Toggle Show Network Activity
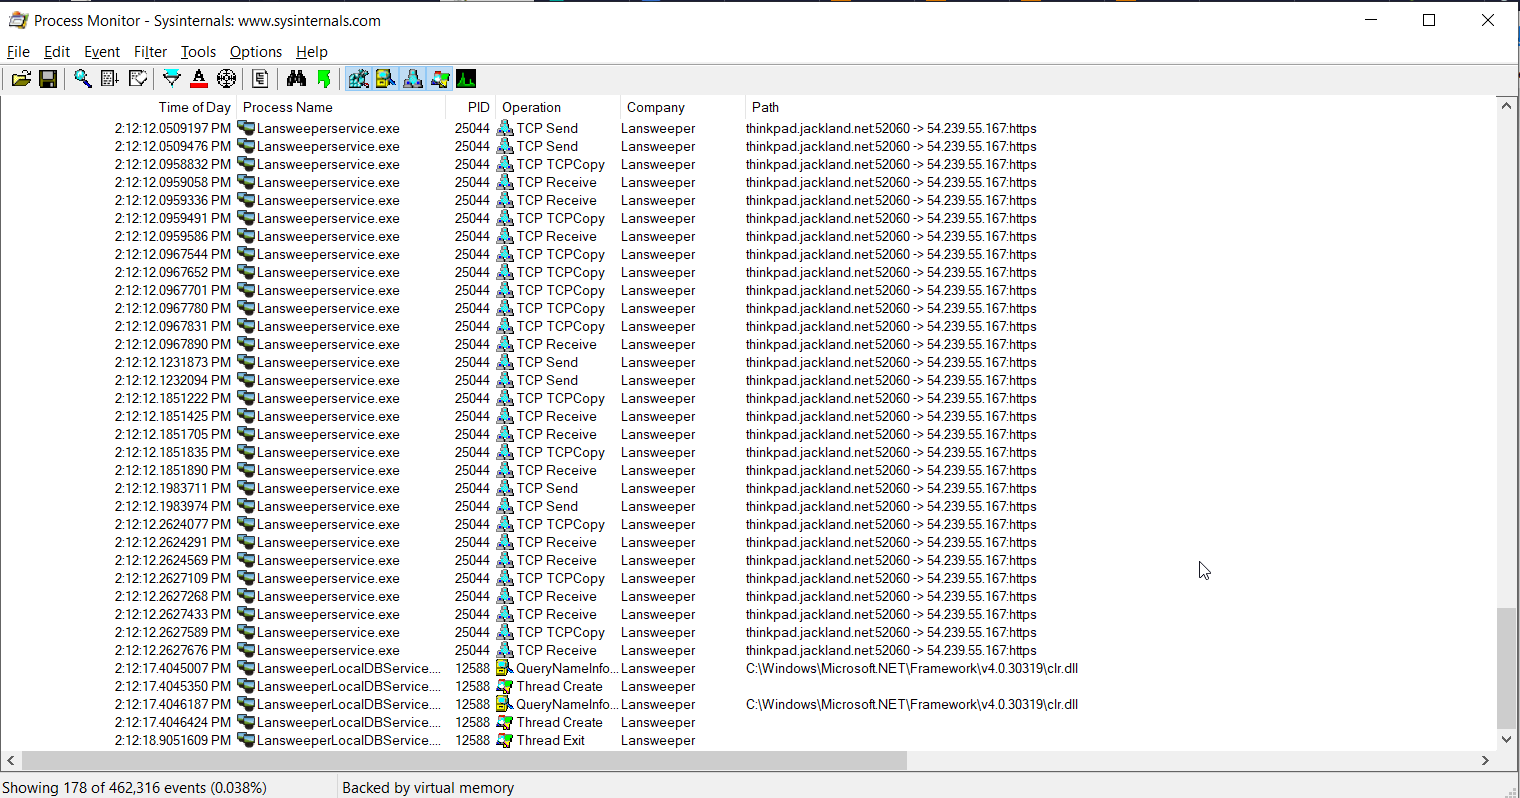Viewport: 1520px width, 798px height. click(x=412, y=79)
